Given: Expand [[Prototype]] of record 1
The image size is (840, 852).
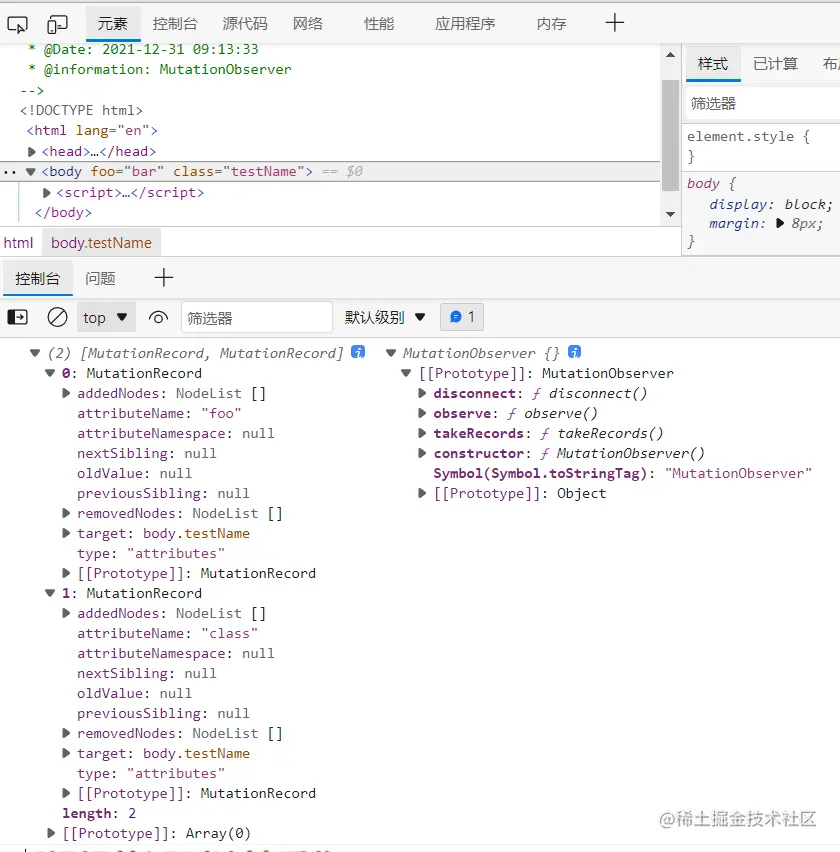Looking at the screenshot, I should coord(66,793).
